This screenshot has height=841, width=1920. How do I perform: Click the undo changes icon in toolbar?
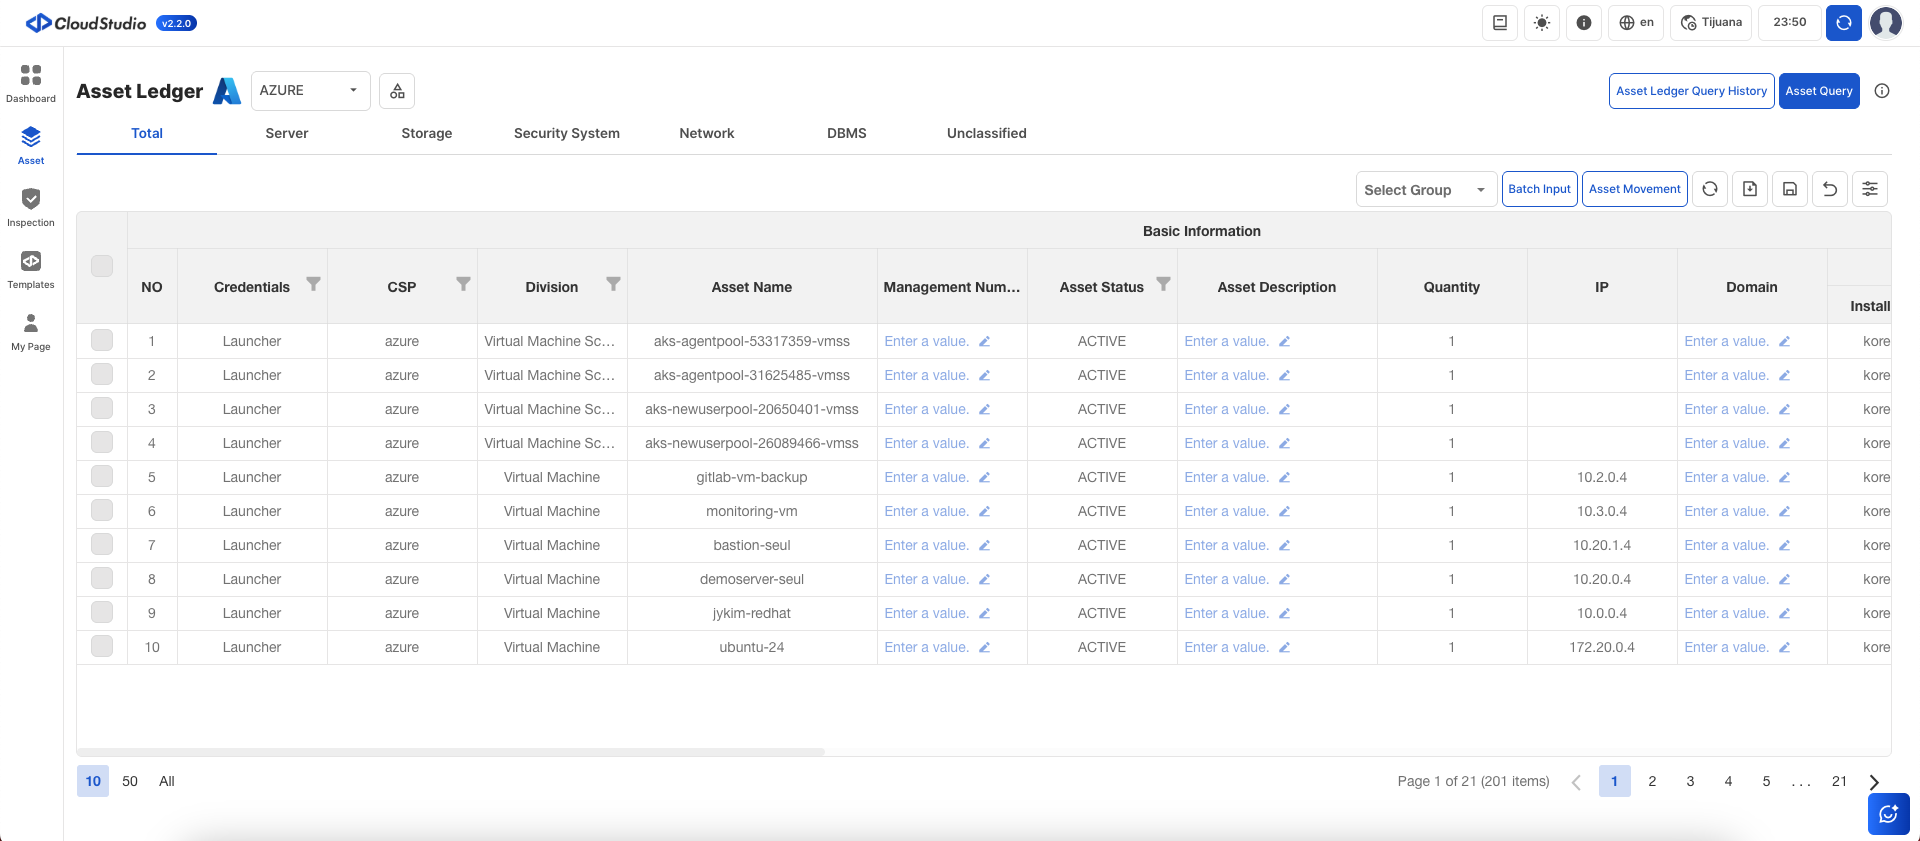point(1829,189)
